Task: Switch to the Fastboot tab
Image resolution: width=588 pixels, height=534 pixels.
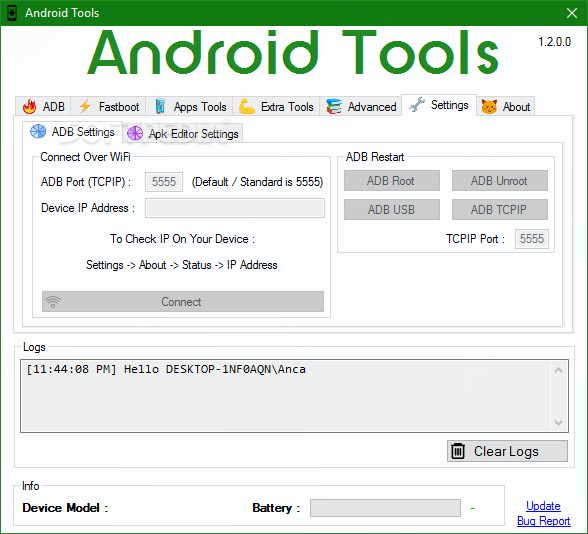Action: click(x=108, y=106)
